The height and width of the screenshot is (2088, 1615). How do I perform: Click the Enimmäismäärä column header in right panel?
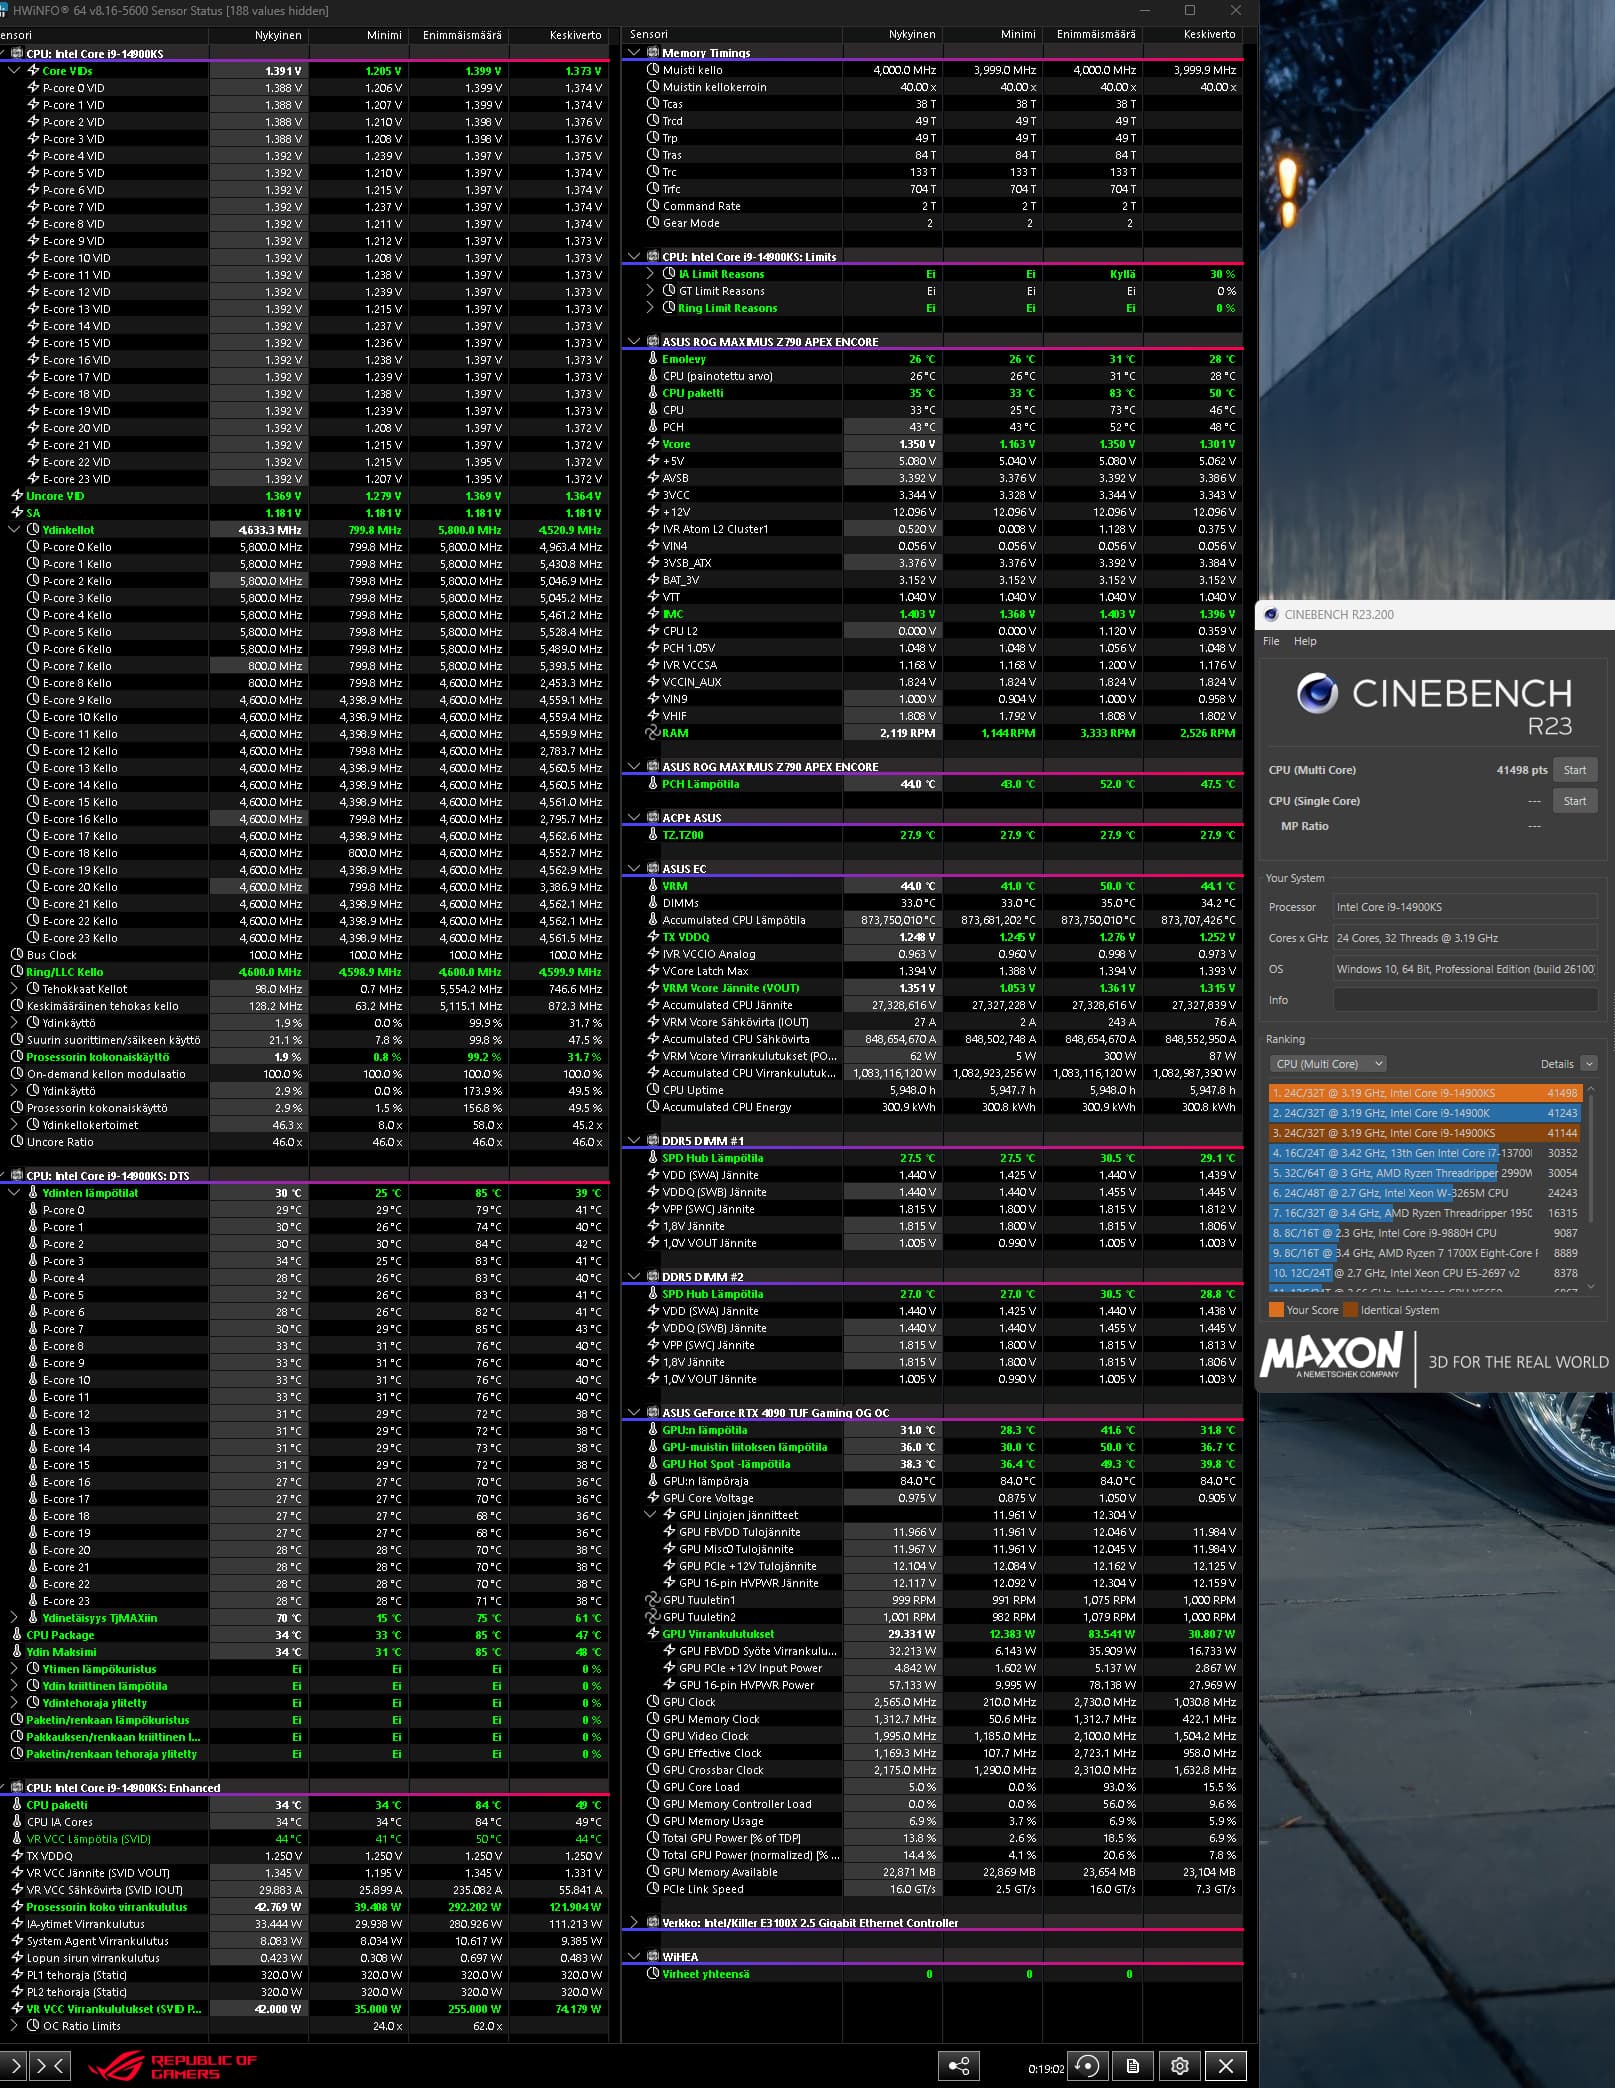coord(1096,34)
